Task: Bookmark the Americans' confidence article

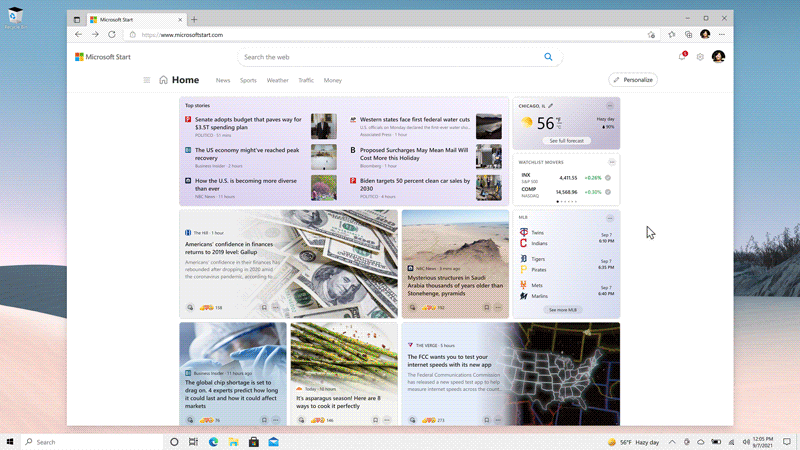Action: (264, 308)
